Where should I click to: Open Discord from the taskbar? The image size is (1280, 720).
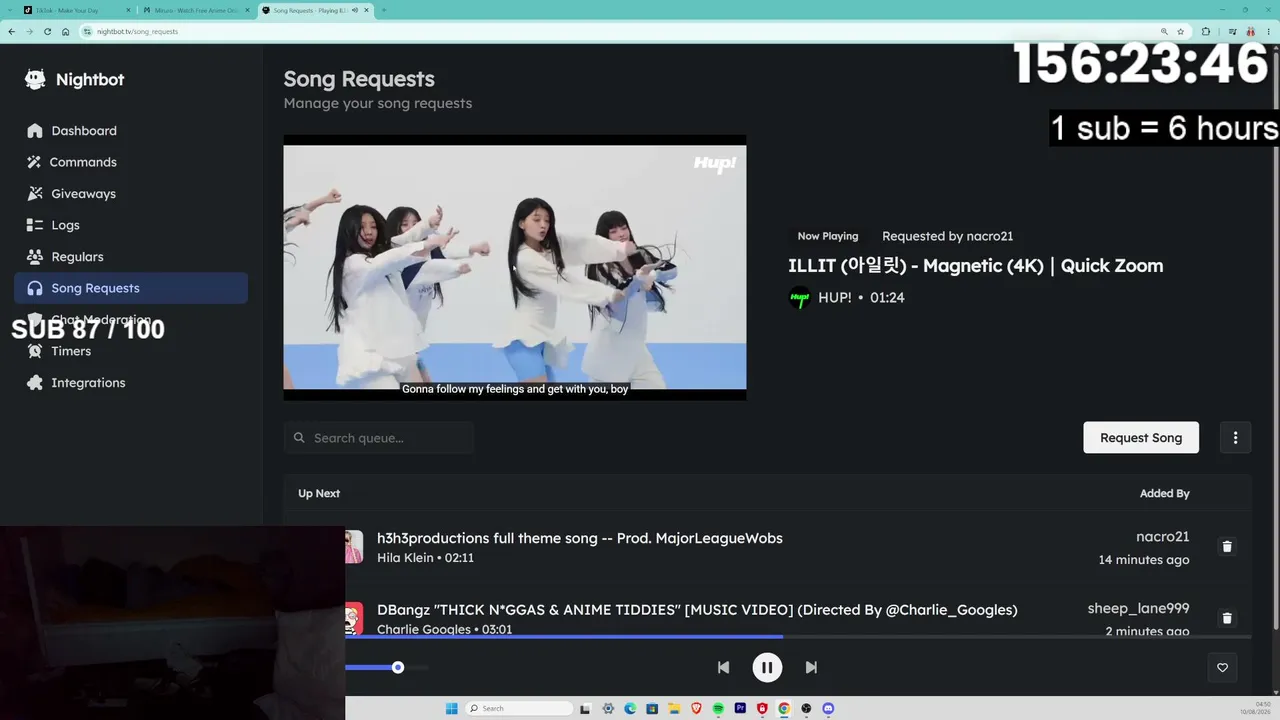click(x=828, y=708)
